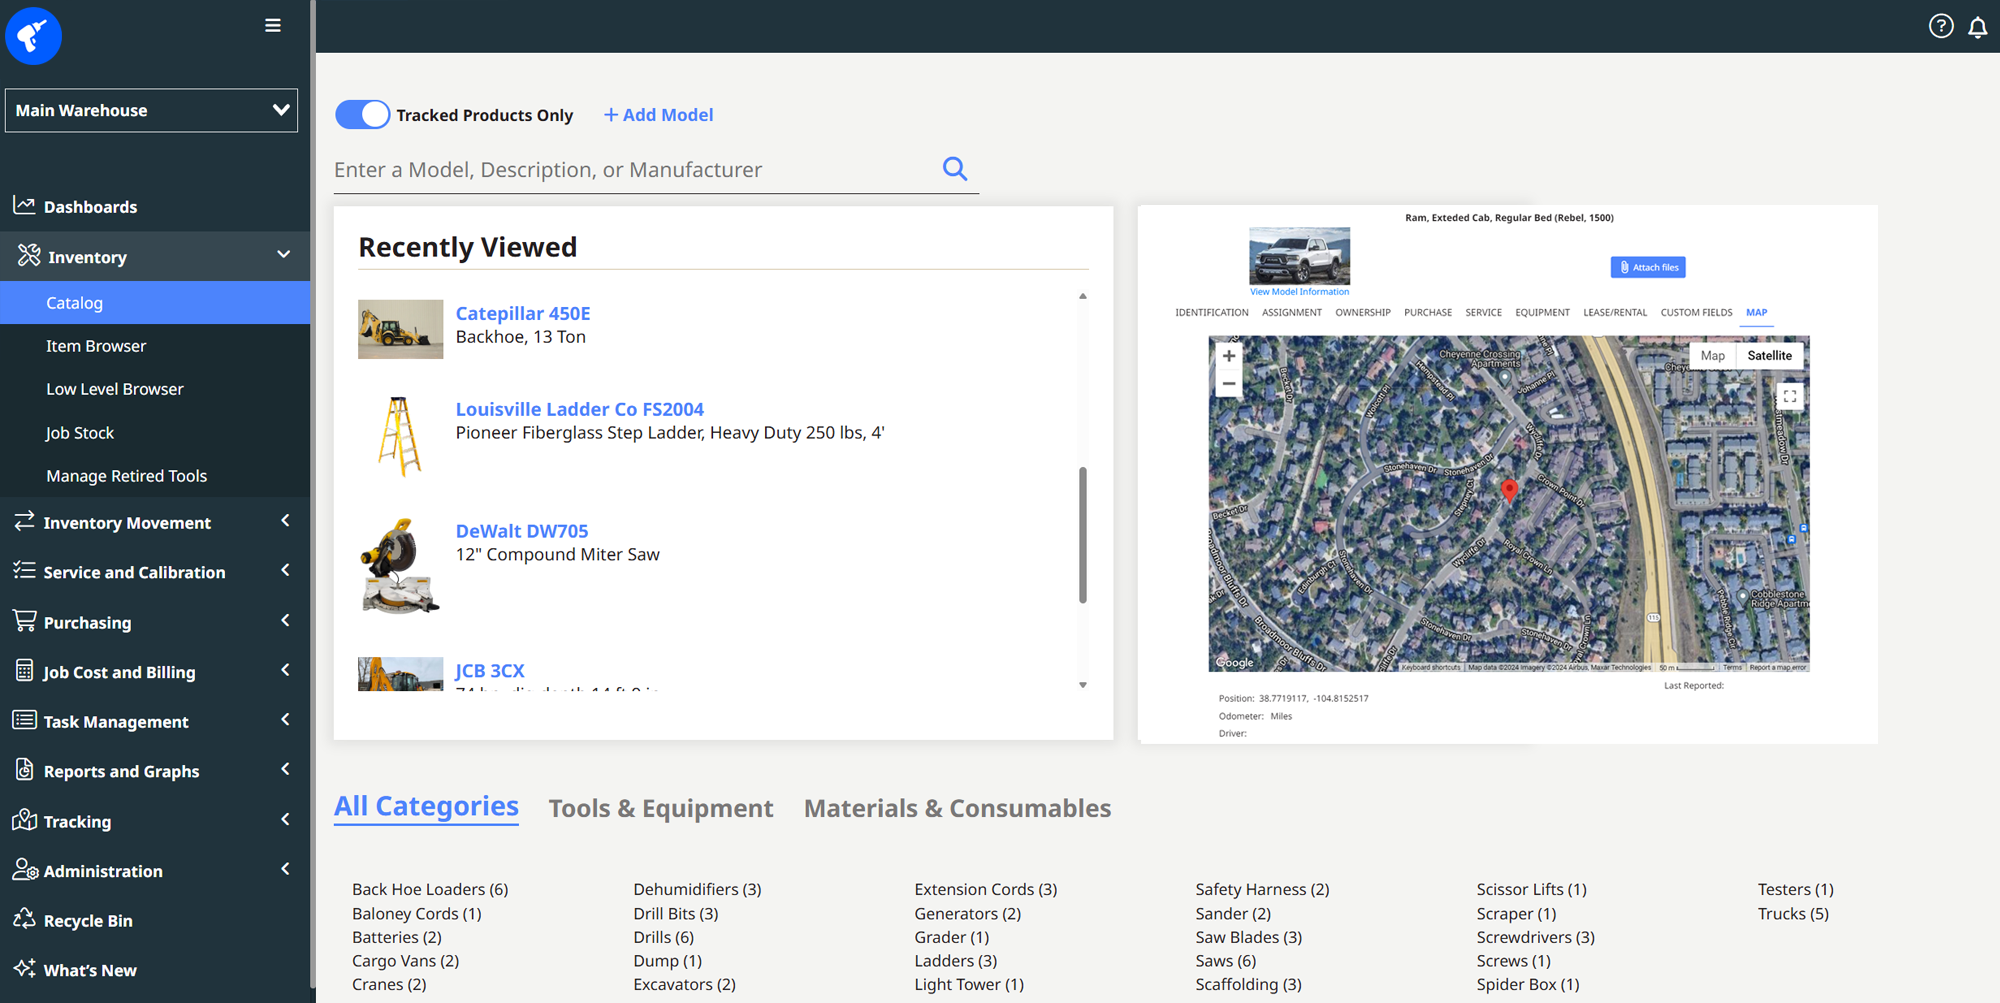Open the help question mark icon
This screenshot has height=1003, width=2000.
click(x=1940, y=27)
